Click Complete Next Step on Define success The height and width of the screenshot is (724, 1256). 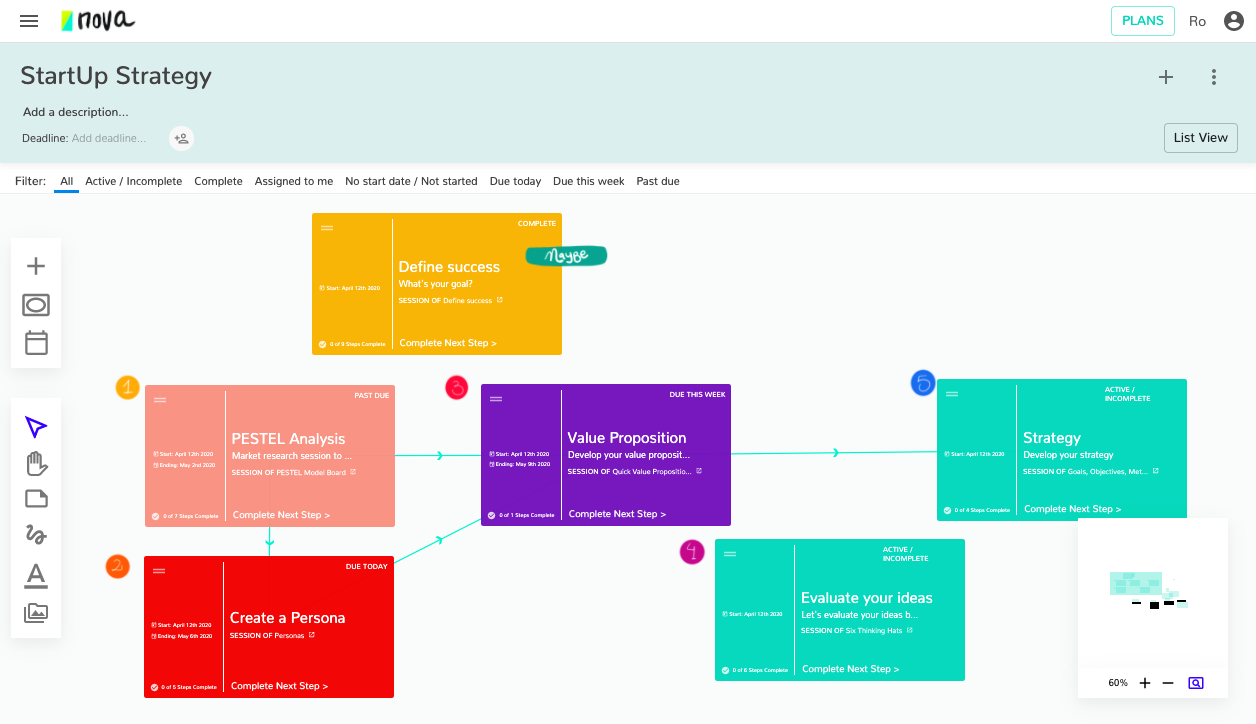(x=448, y=343)
